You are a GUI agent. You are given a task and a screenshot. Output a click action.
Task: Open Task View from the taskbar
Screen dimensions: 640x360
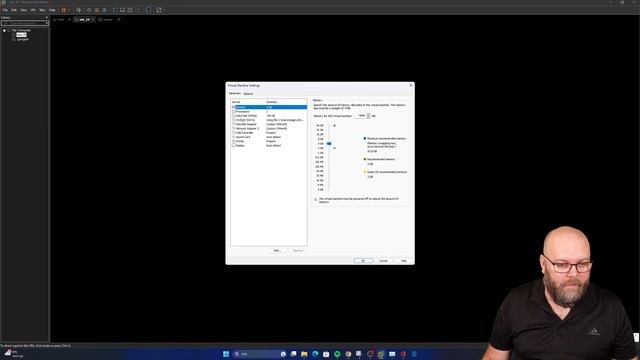pyautogui.click(x=293, y=354)
